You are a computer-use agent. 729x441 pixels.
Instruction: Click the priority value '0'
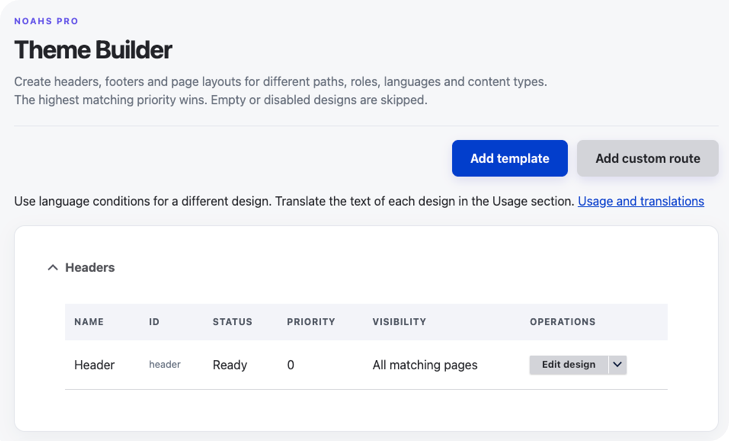click(291, 365)
